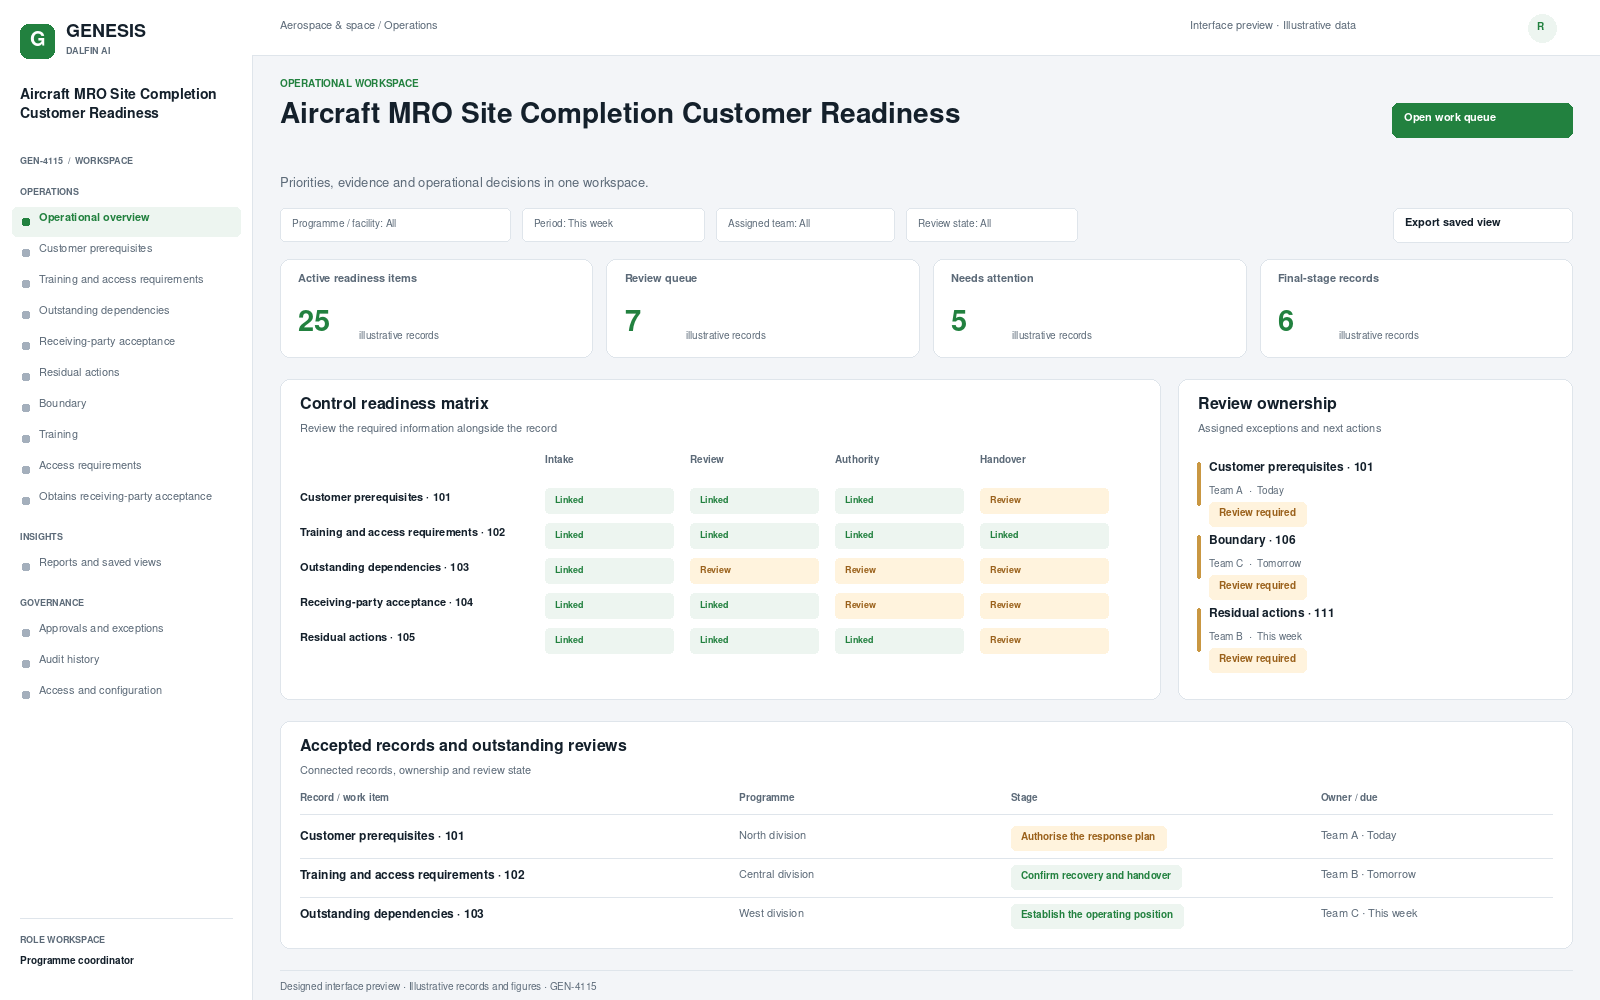Click Review required badge under Residual actions 111
This screenshot has width=1600, height=1000.
tap(1257, 660)
